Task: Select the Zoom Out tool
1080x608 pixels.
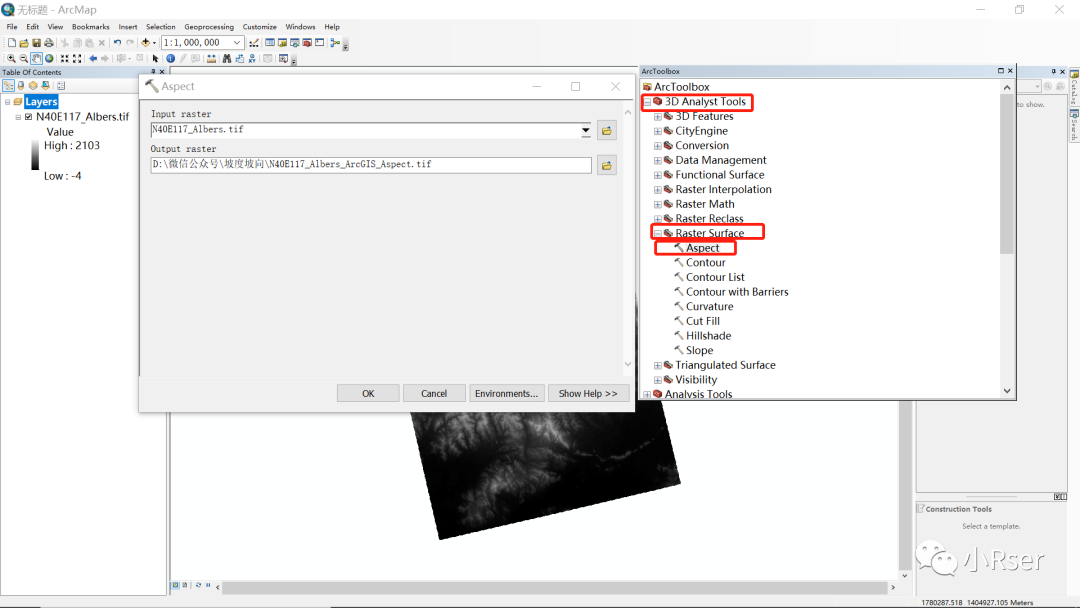Action: (23, 59)
